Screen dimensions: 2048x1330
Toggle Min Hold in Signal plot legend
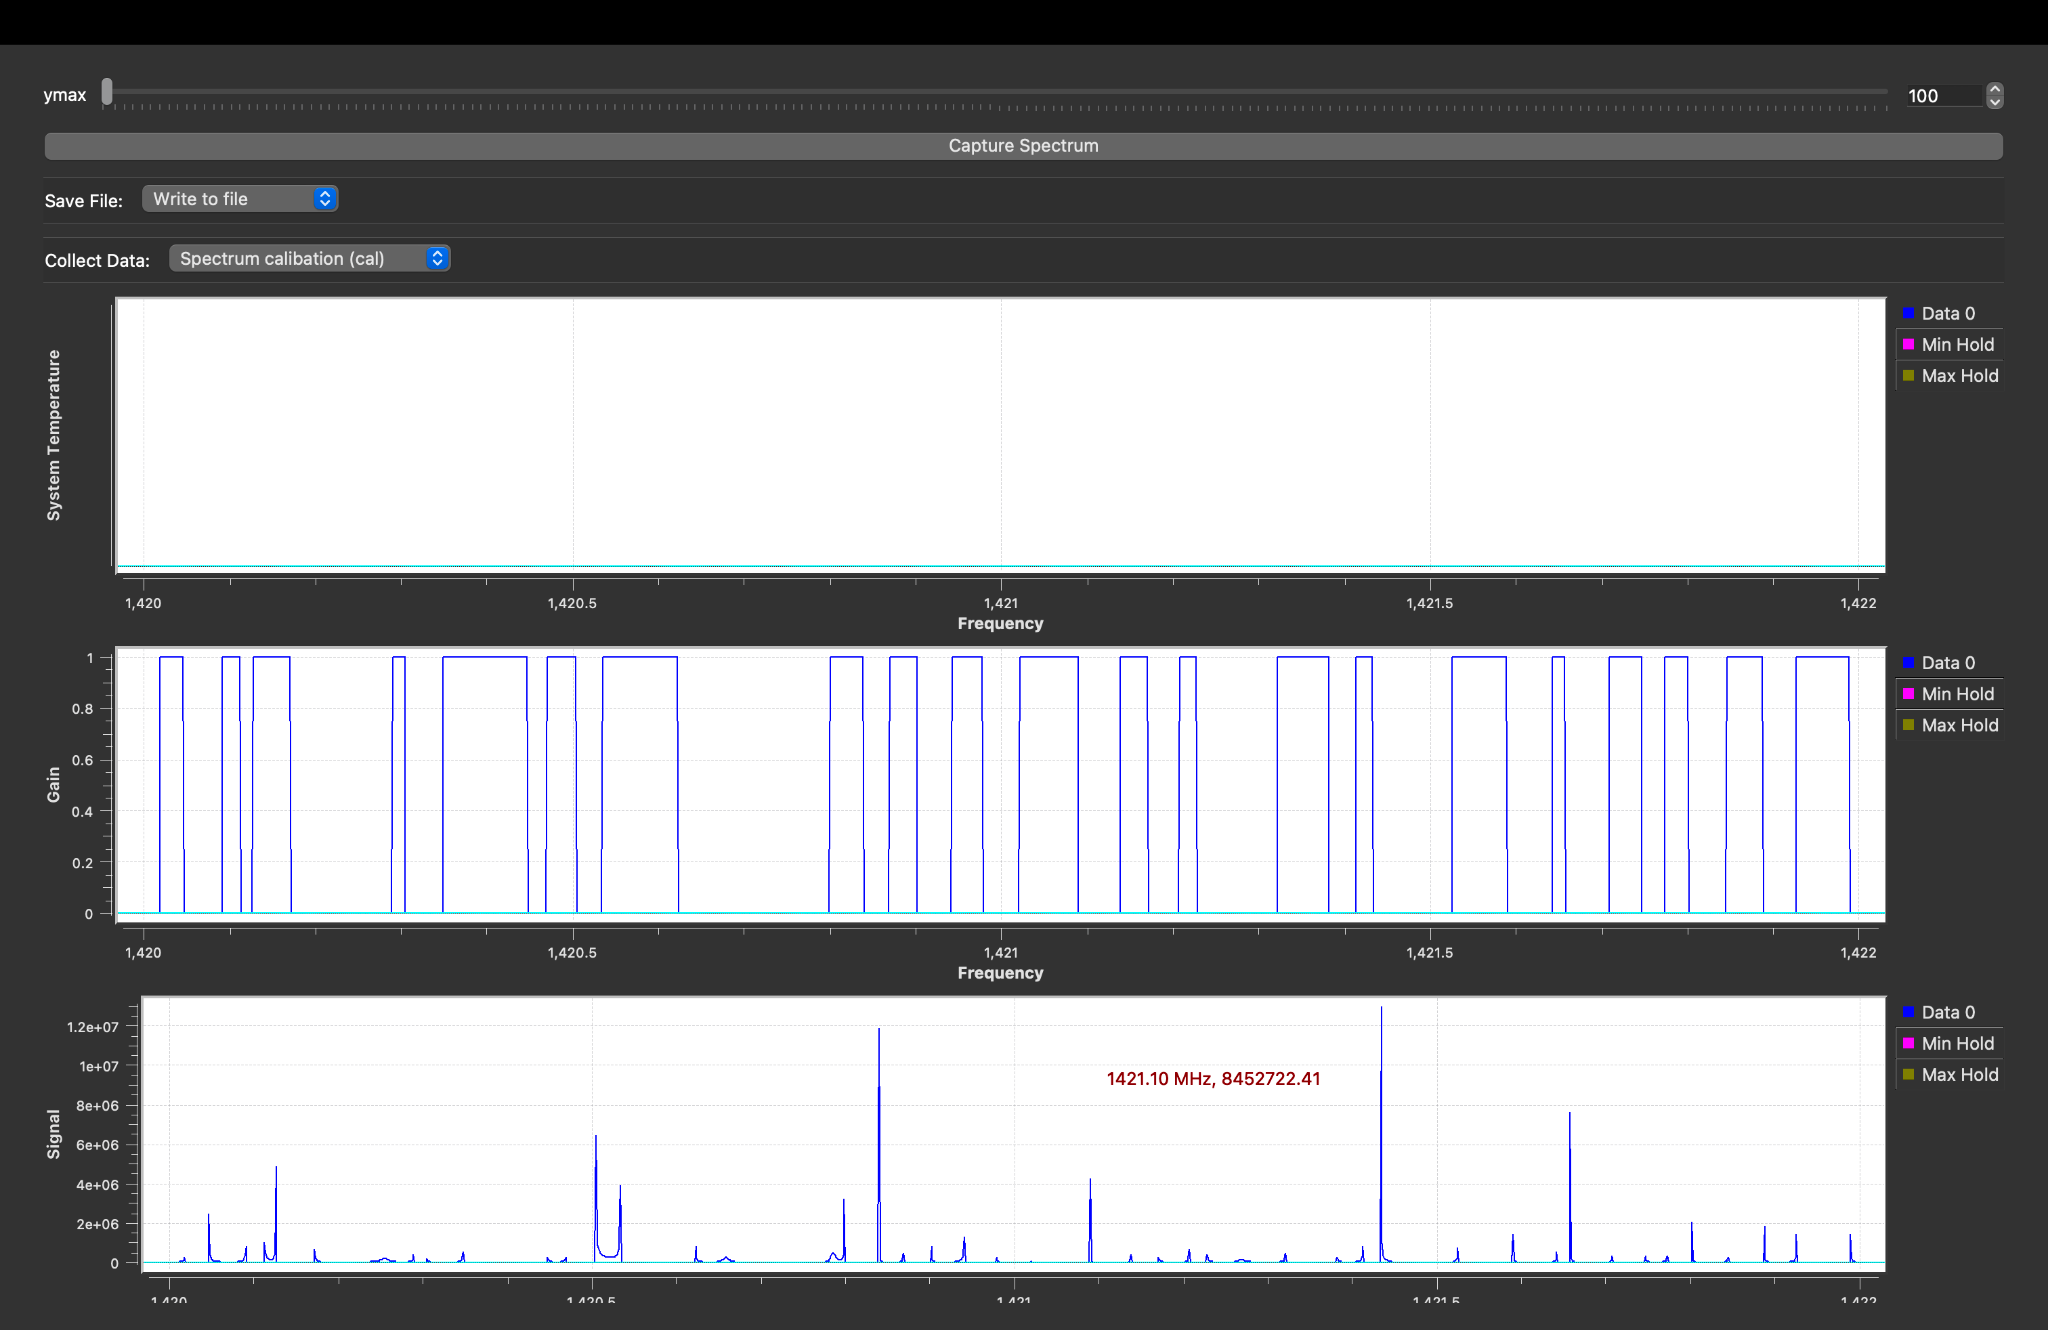tap(1948, 1043)
